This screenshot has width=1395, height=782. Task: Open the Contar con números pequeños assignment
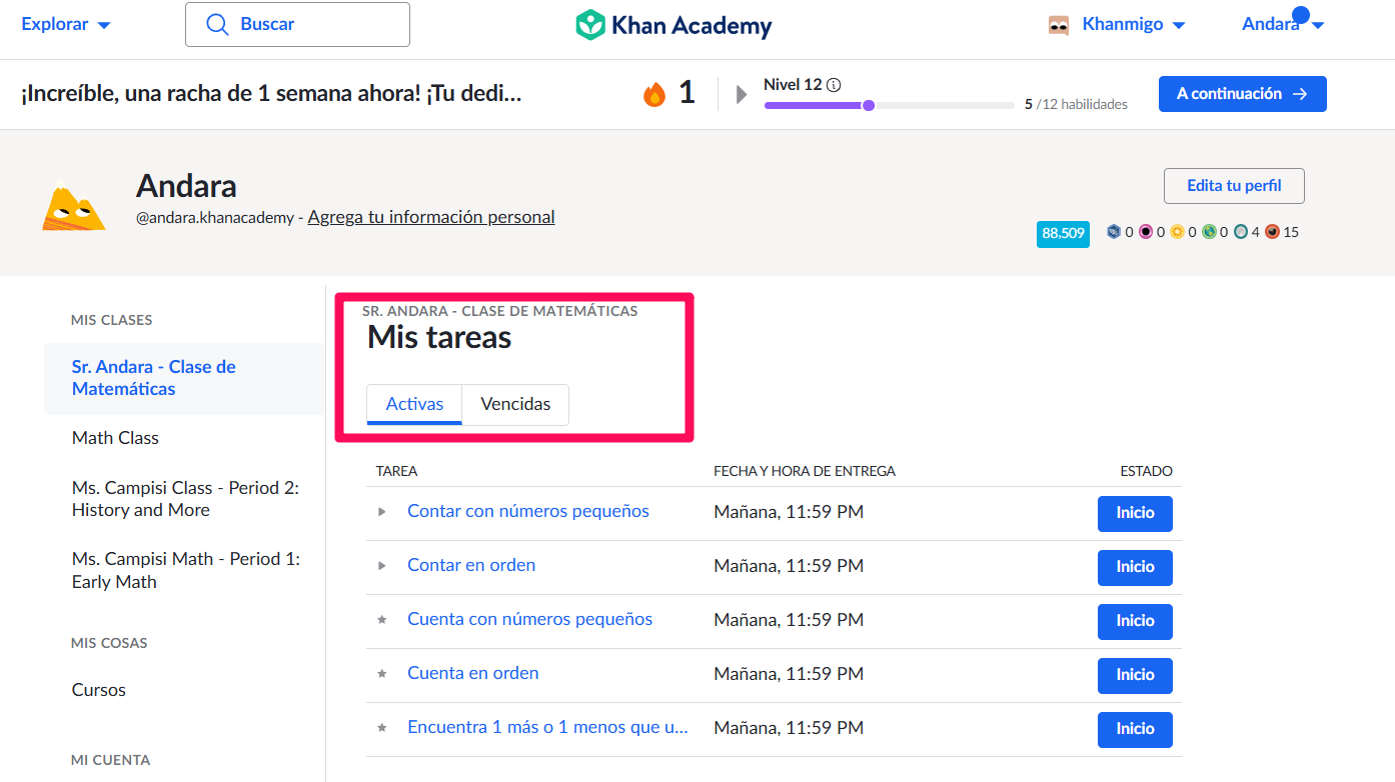click(528, 511)
